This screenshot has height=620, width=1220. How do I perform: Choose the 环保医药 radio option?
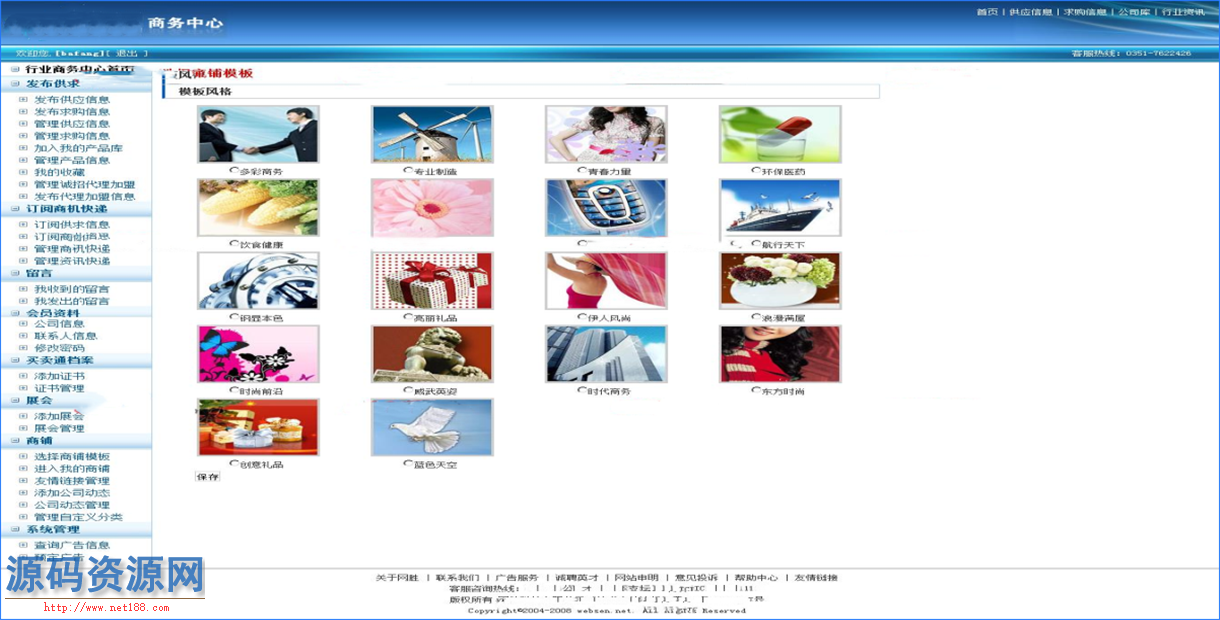[755, 171]
